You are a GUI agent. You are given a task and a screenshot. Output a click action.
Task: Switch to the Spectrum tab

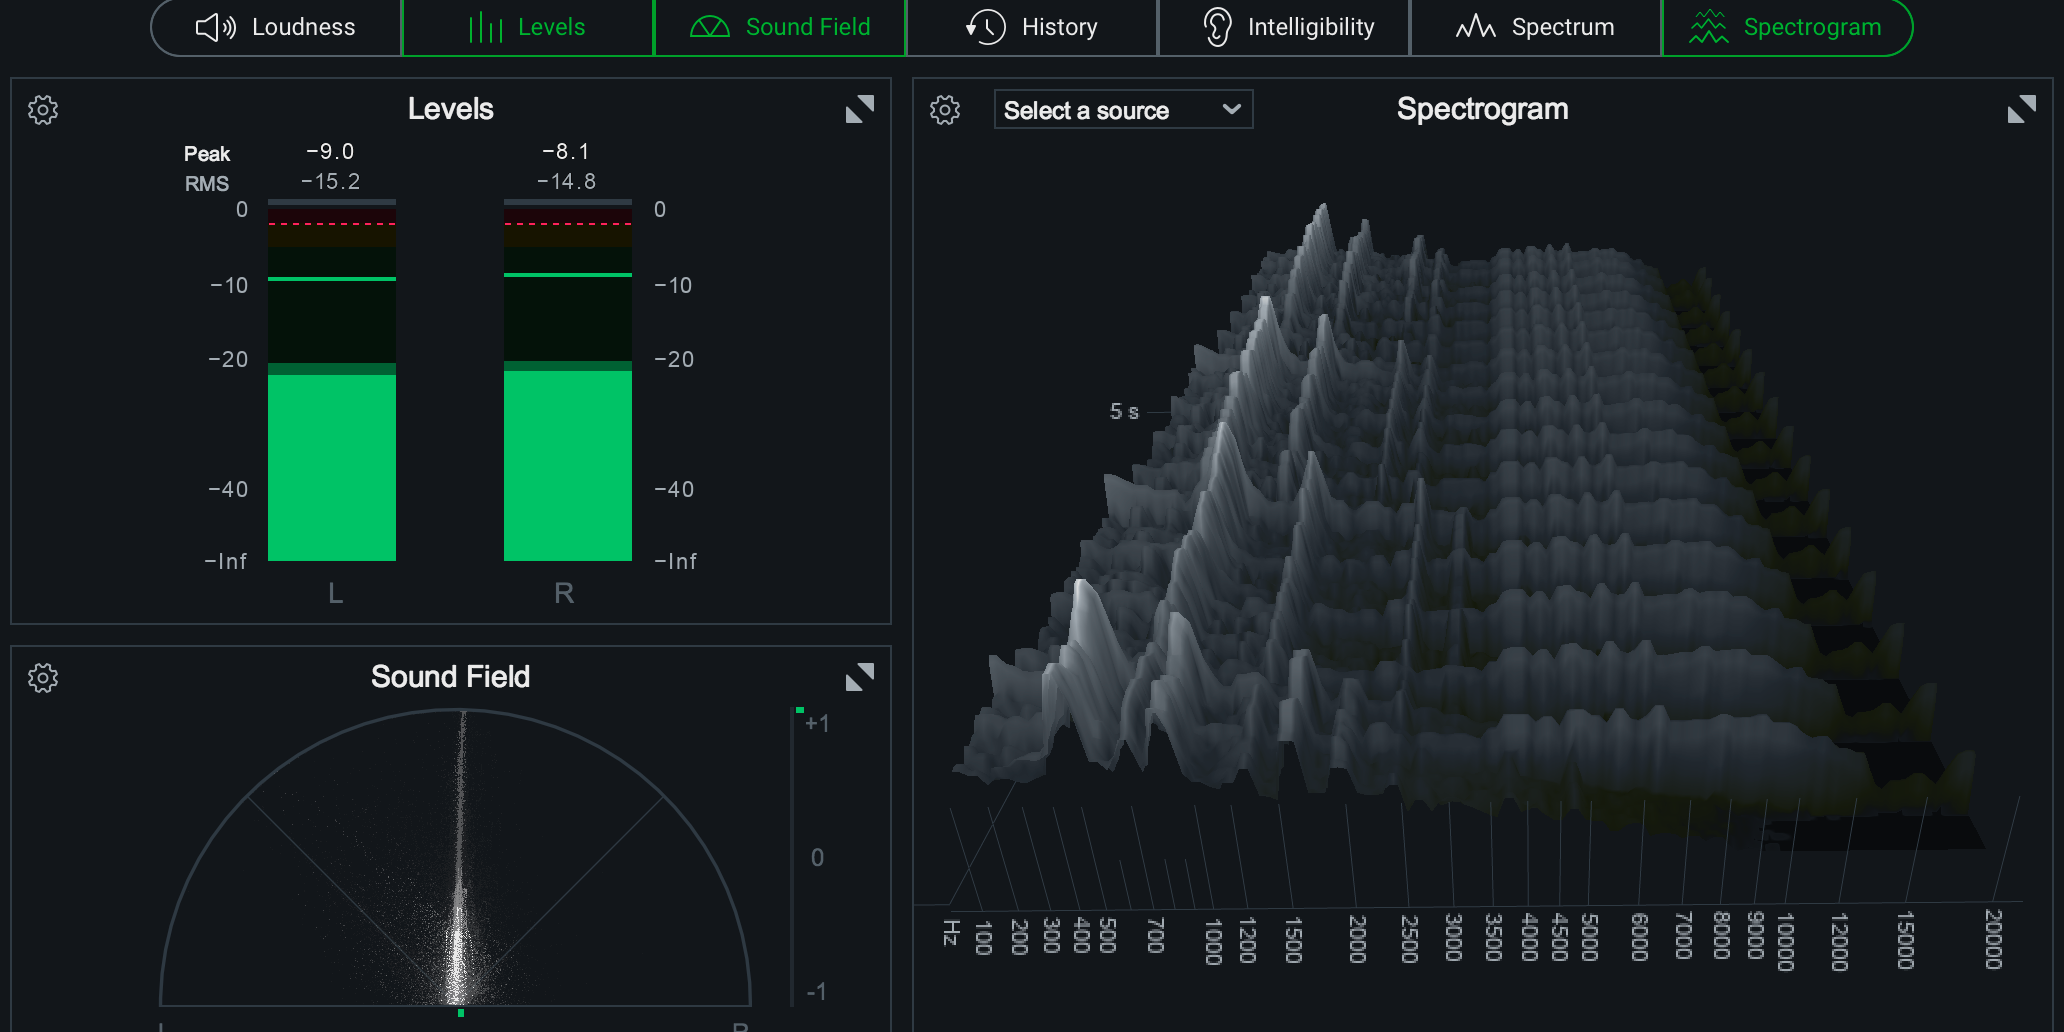click(1535, 27)
